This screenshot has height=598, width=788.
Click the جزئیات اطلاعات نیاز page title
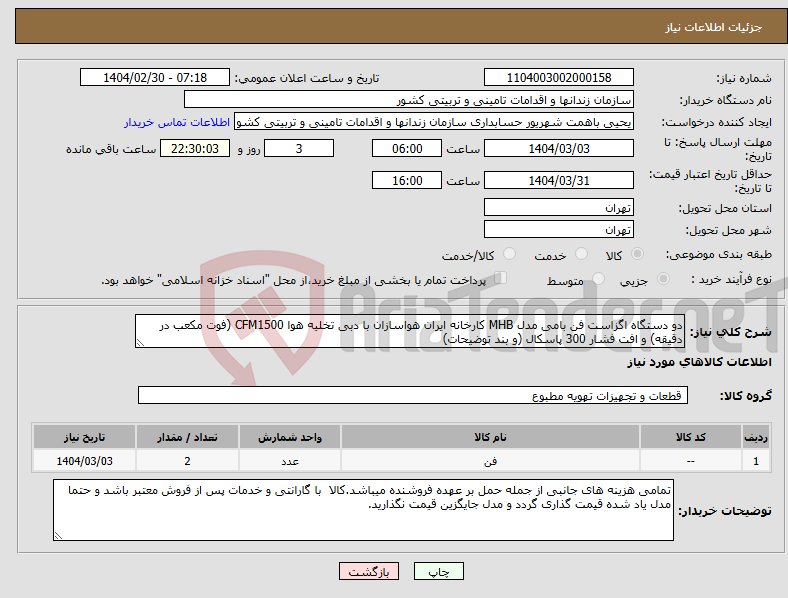tap(714, 27)
